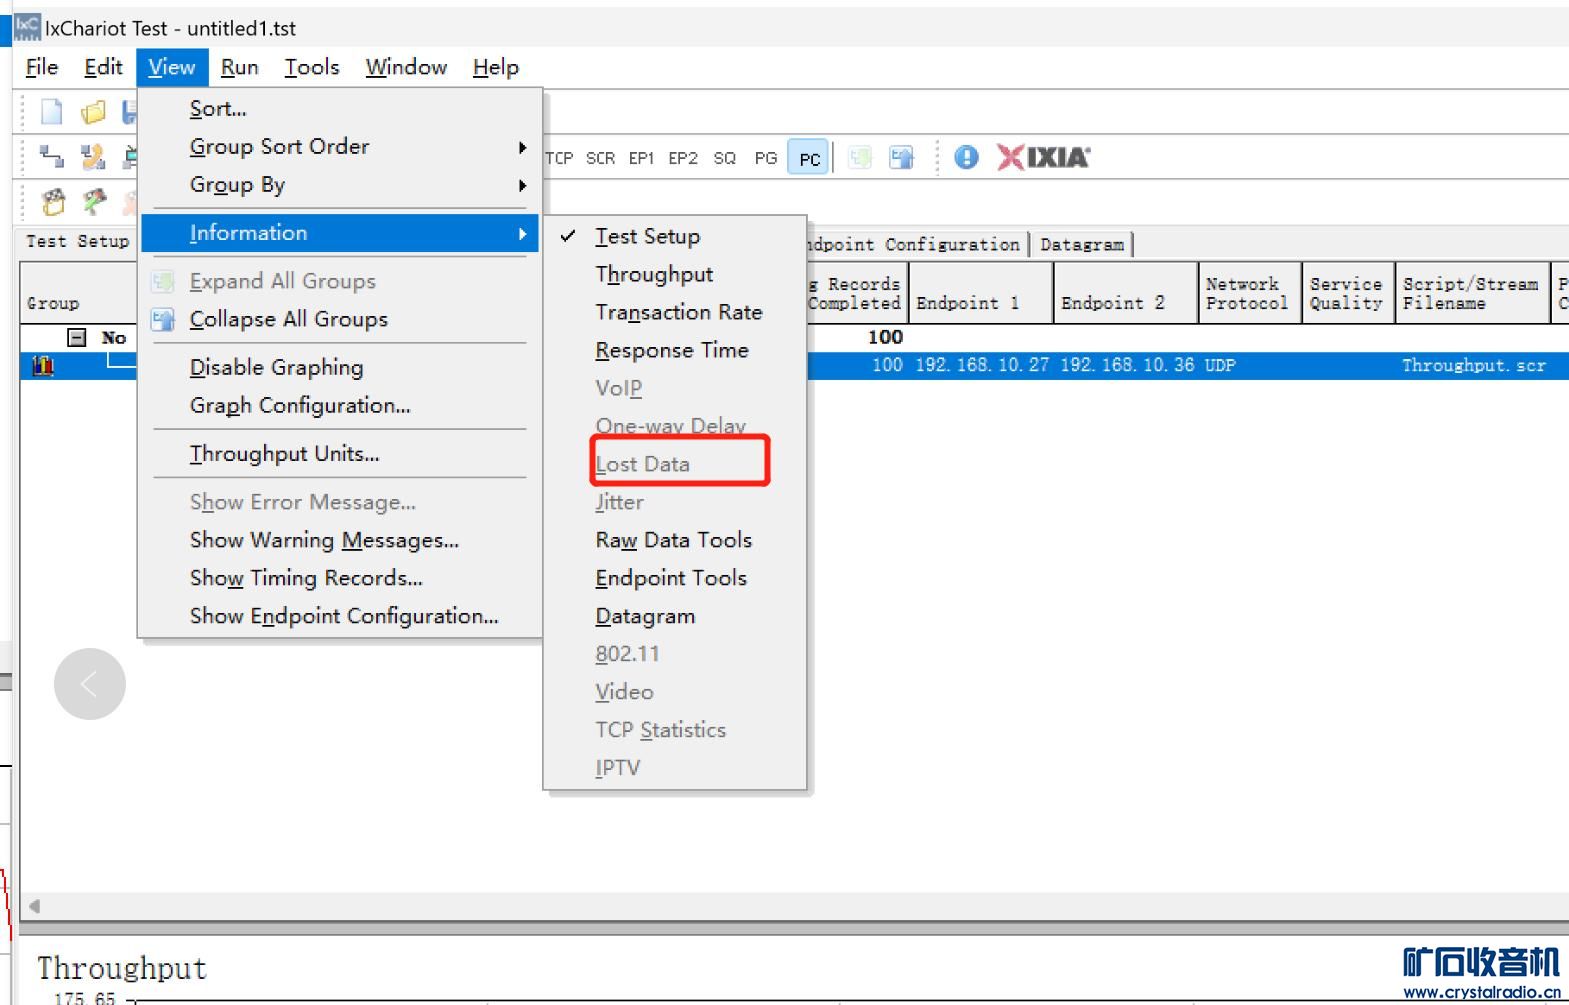Click the horizontal scrollbar left arrow
Viewport: 1569px width, 1005px height.
pos(34,907)
